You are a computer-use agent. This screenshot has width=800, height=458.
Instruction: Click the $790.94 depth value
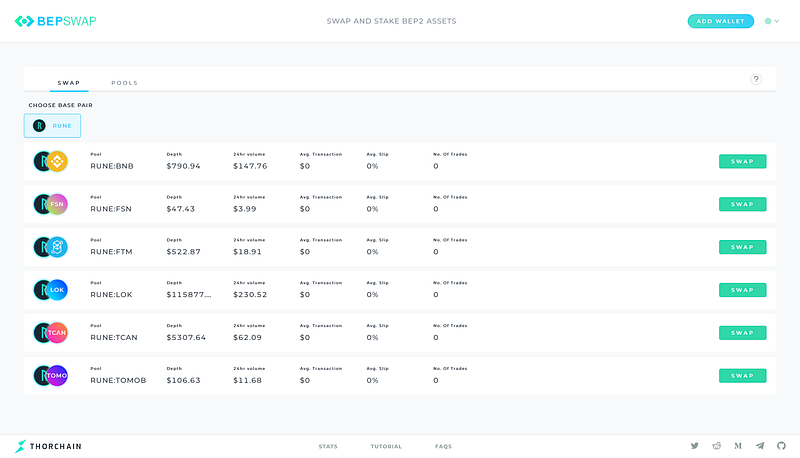[183, 166]
